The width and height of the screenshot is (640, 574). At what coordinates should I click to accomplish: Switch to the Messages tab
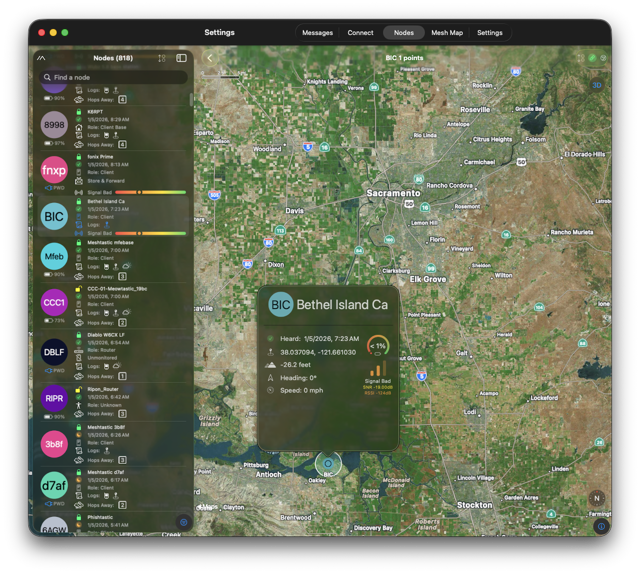pos(318,33)
